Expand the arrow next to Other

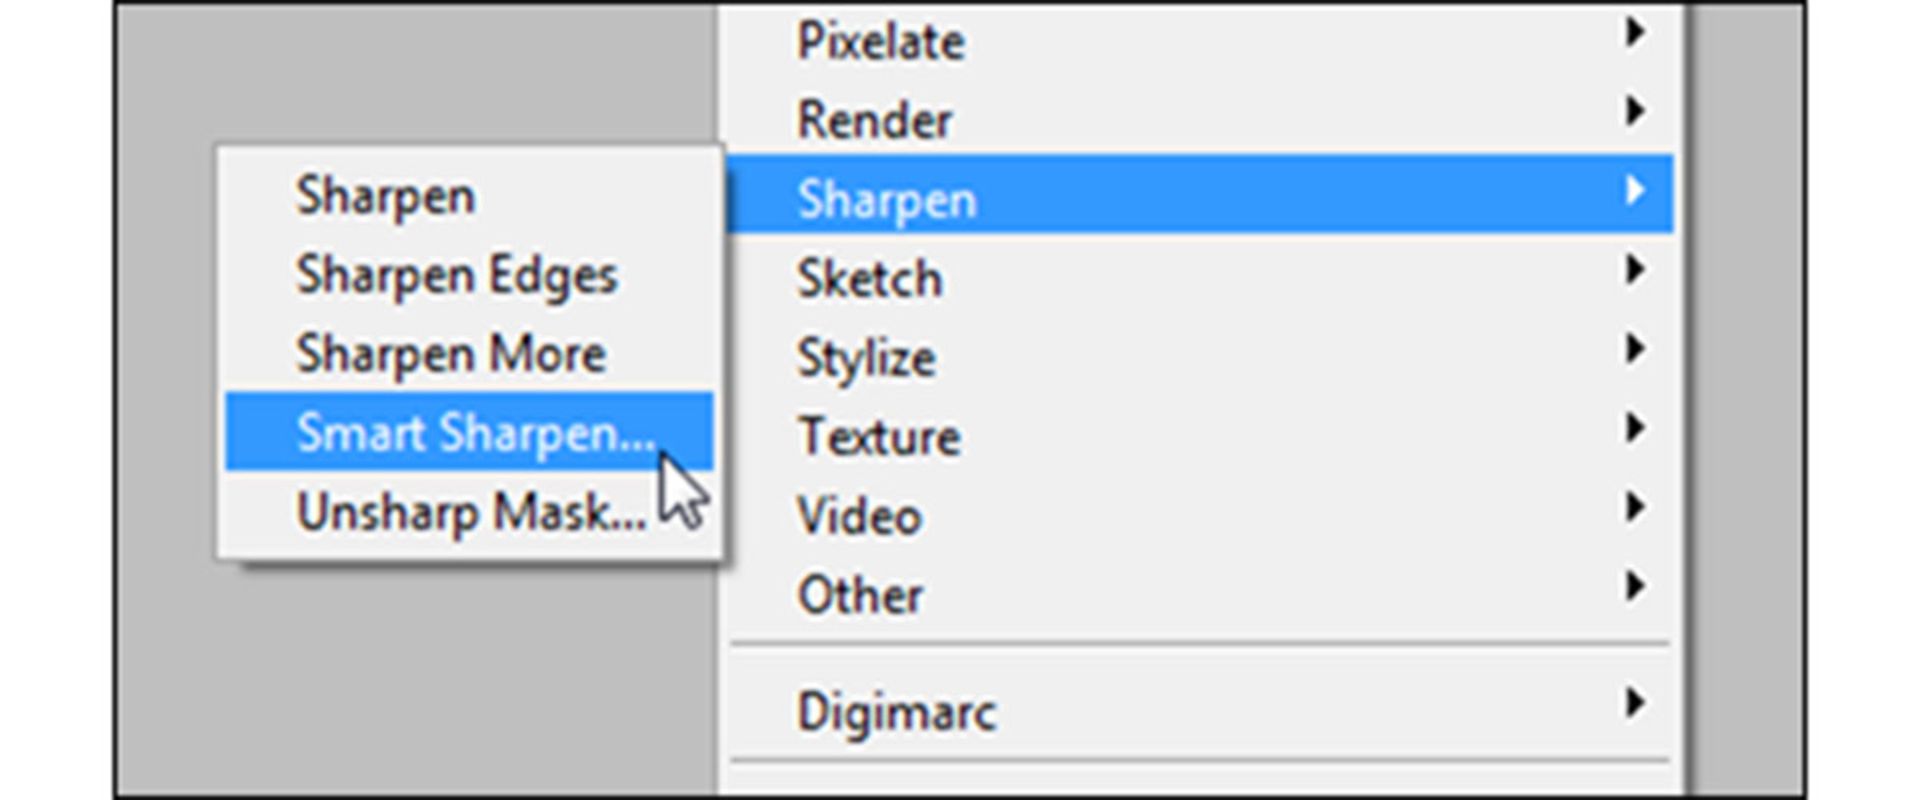1635,585
